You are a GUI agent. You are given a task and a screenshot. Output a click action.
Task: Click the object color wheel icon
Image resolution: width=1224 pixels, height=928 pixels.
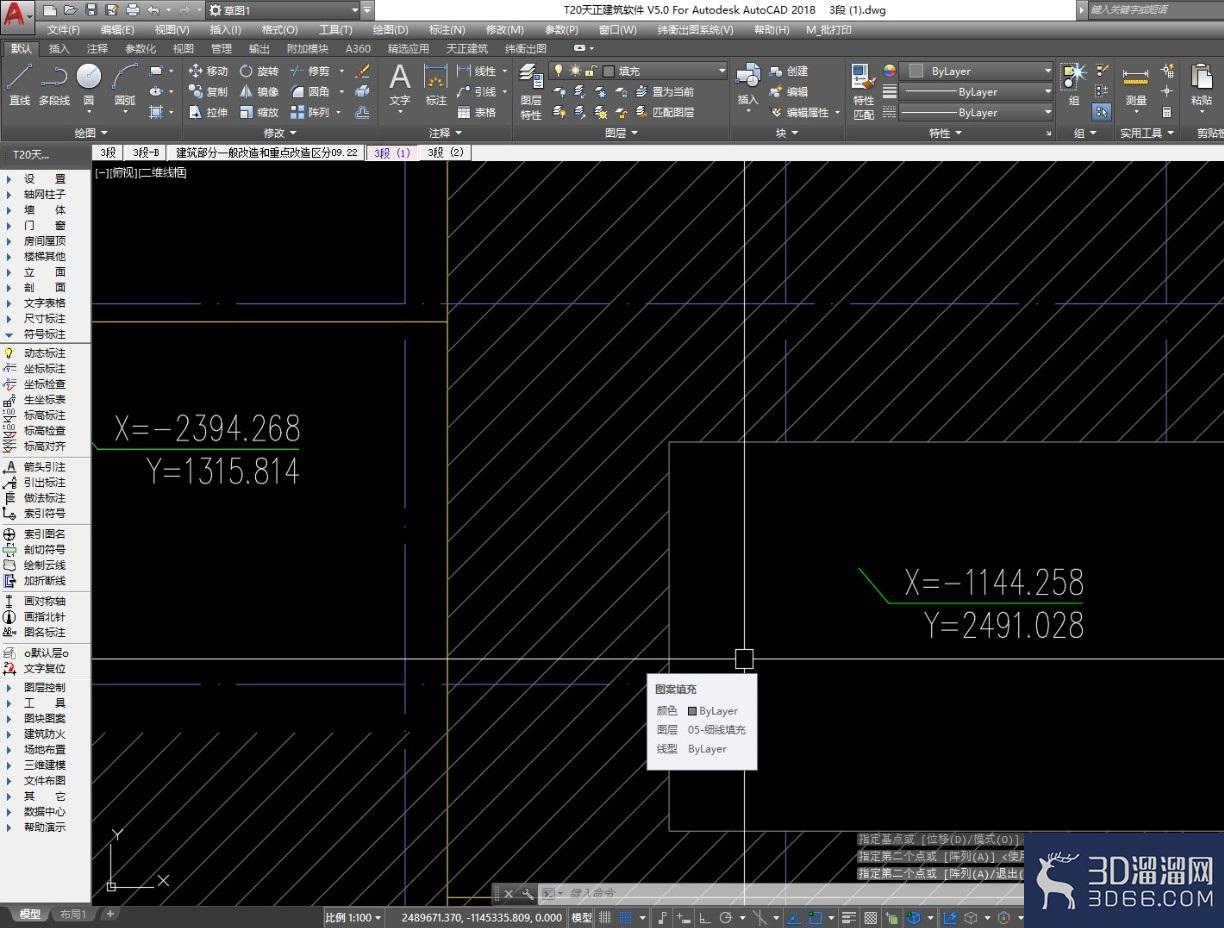(x=889, y=71)
